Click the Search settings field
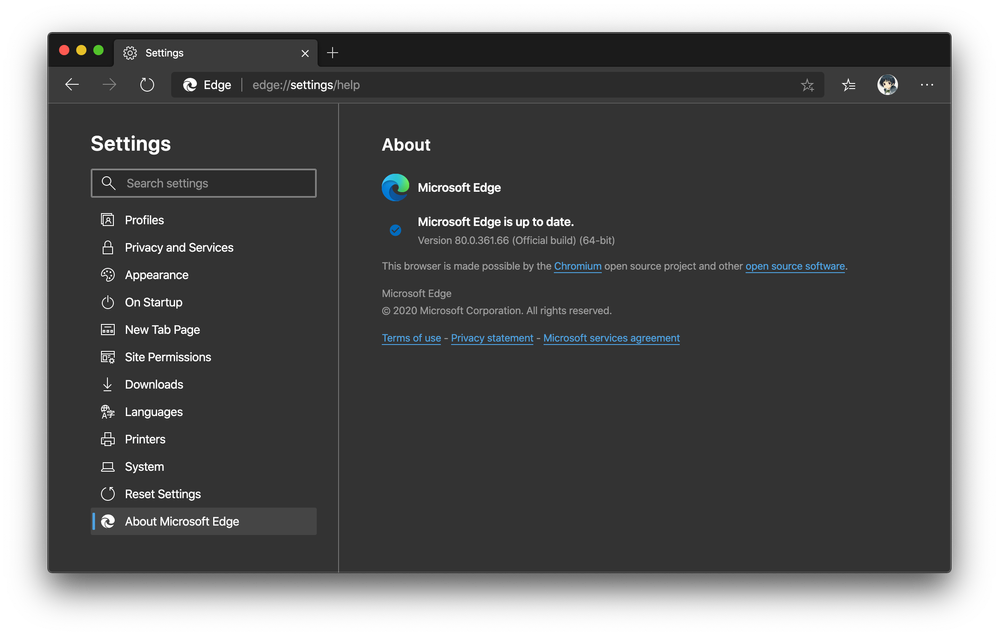This screenshot has height=636, width=999. click(204, 184)
